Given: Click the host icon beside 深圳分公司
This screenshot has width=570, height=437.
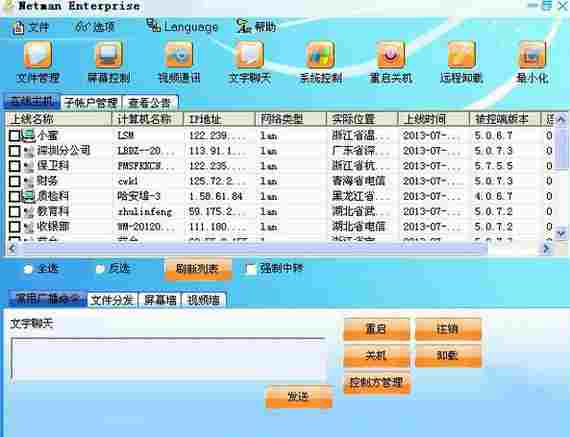Looking at the screenshot, I should 29,151.
